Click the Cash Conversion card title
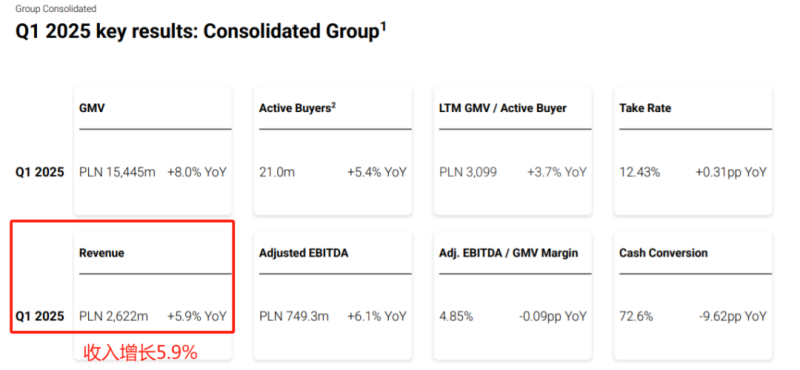The width and height of the screenshot is (800, 370). pyautogui.click(x=663, y=253)
